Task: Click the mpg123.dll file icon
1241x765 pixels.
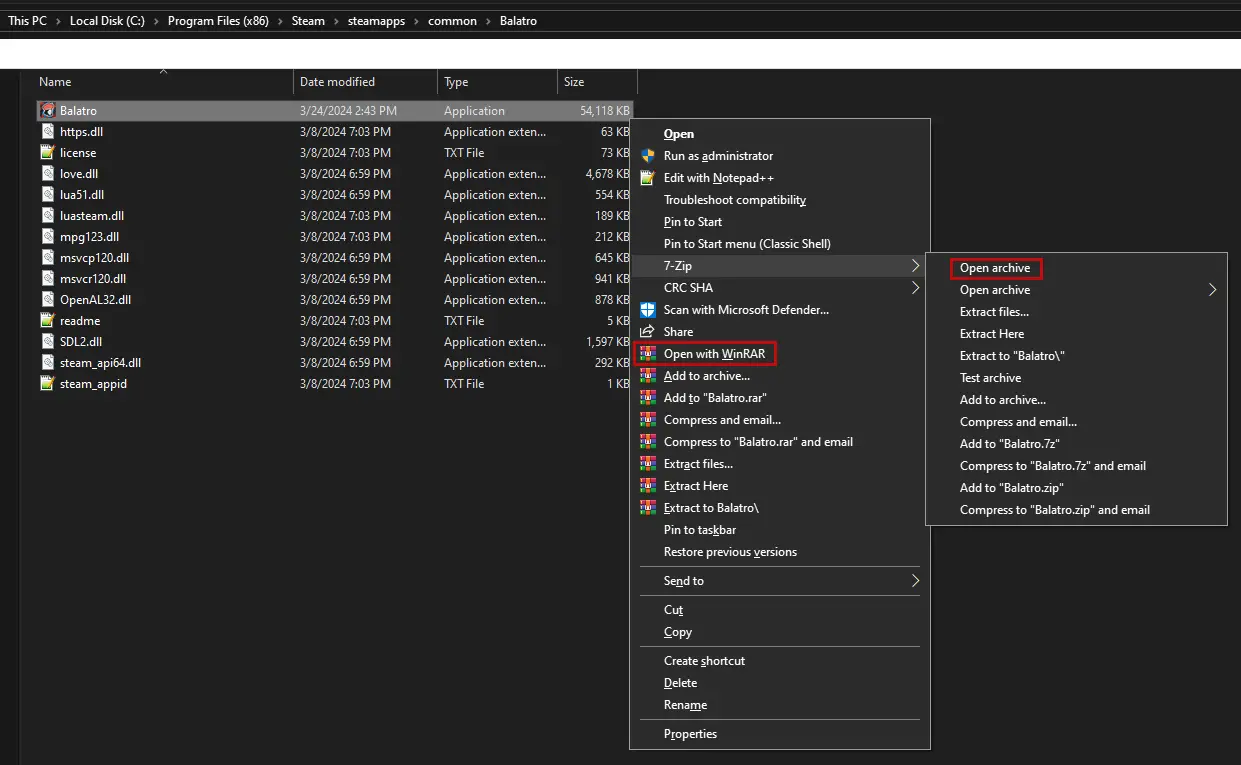Action: pyautogui.click(x=47, y=237)
